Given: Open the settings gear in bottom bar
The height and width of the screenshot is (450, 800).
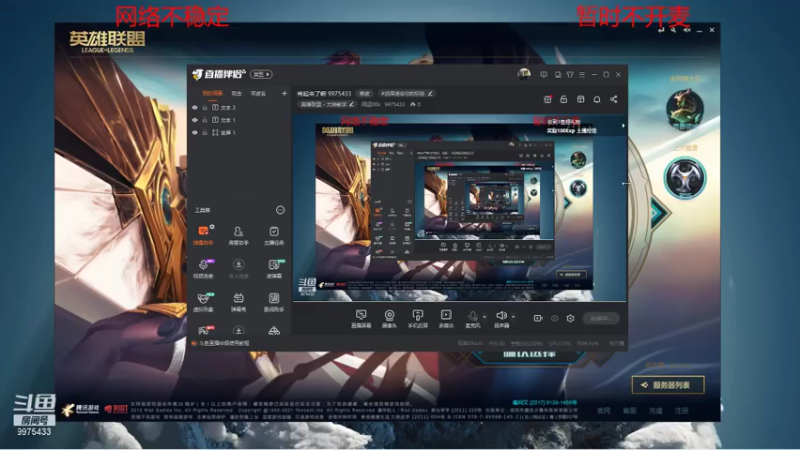Looking at the screenshot, I should click(570, 318).
